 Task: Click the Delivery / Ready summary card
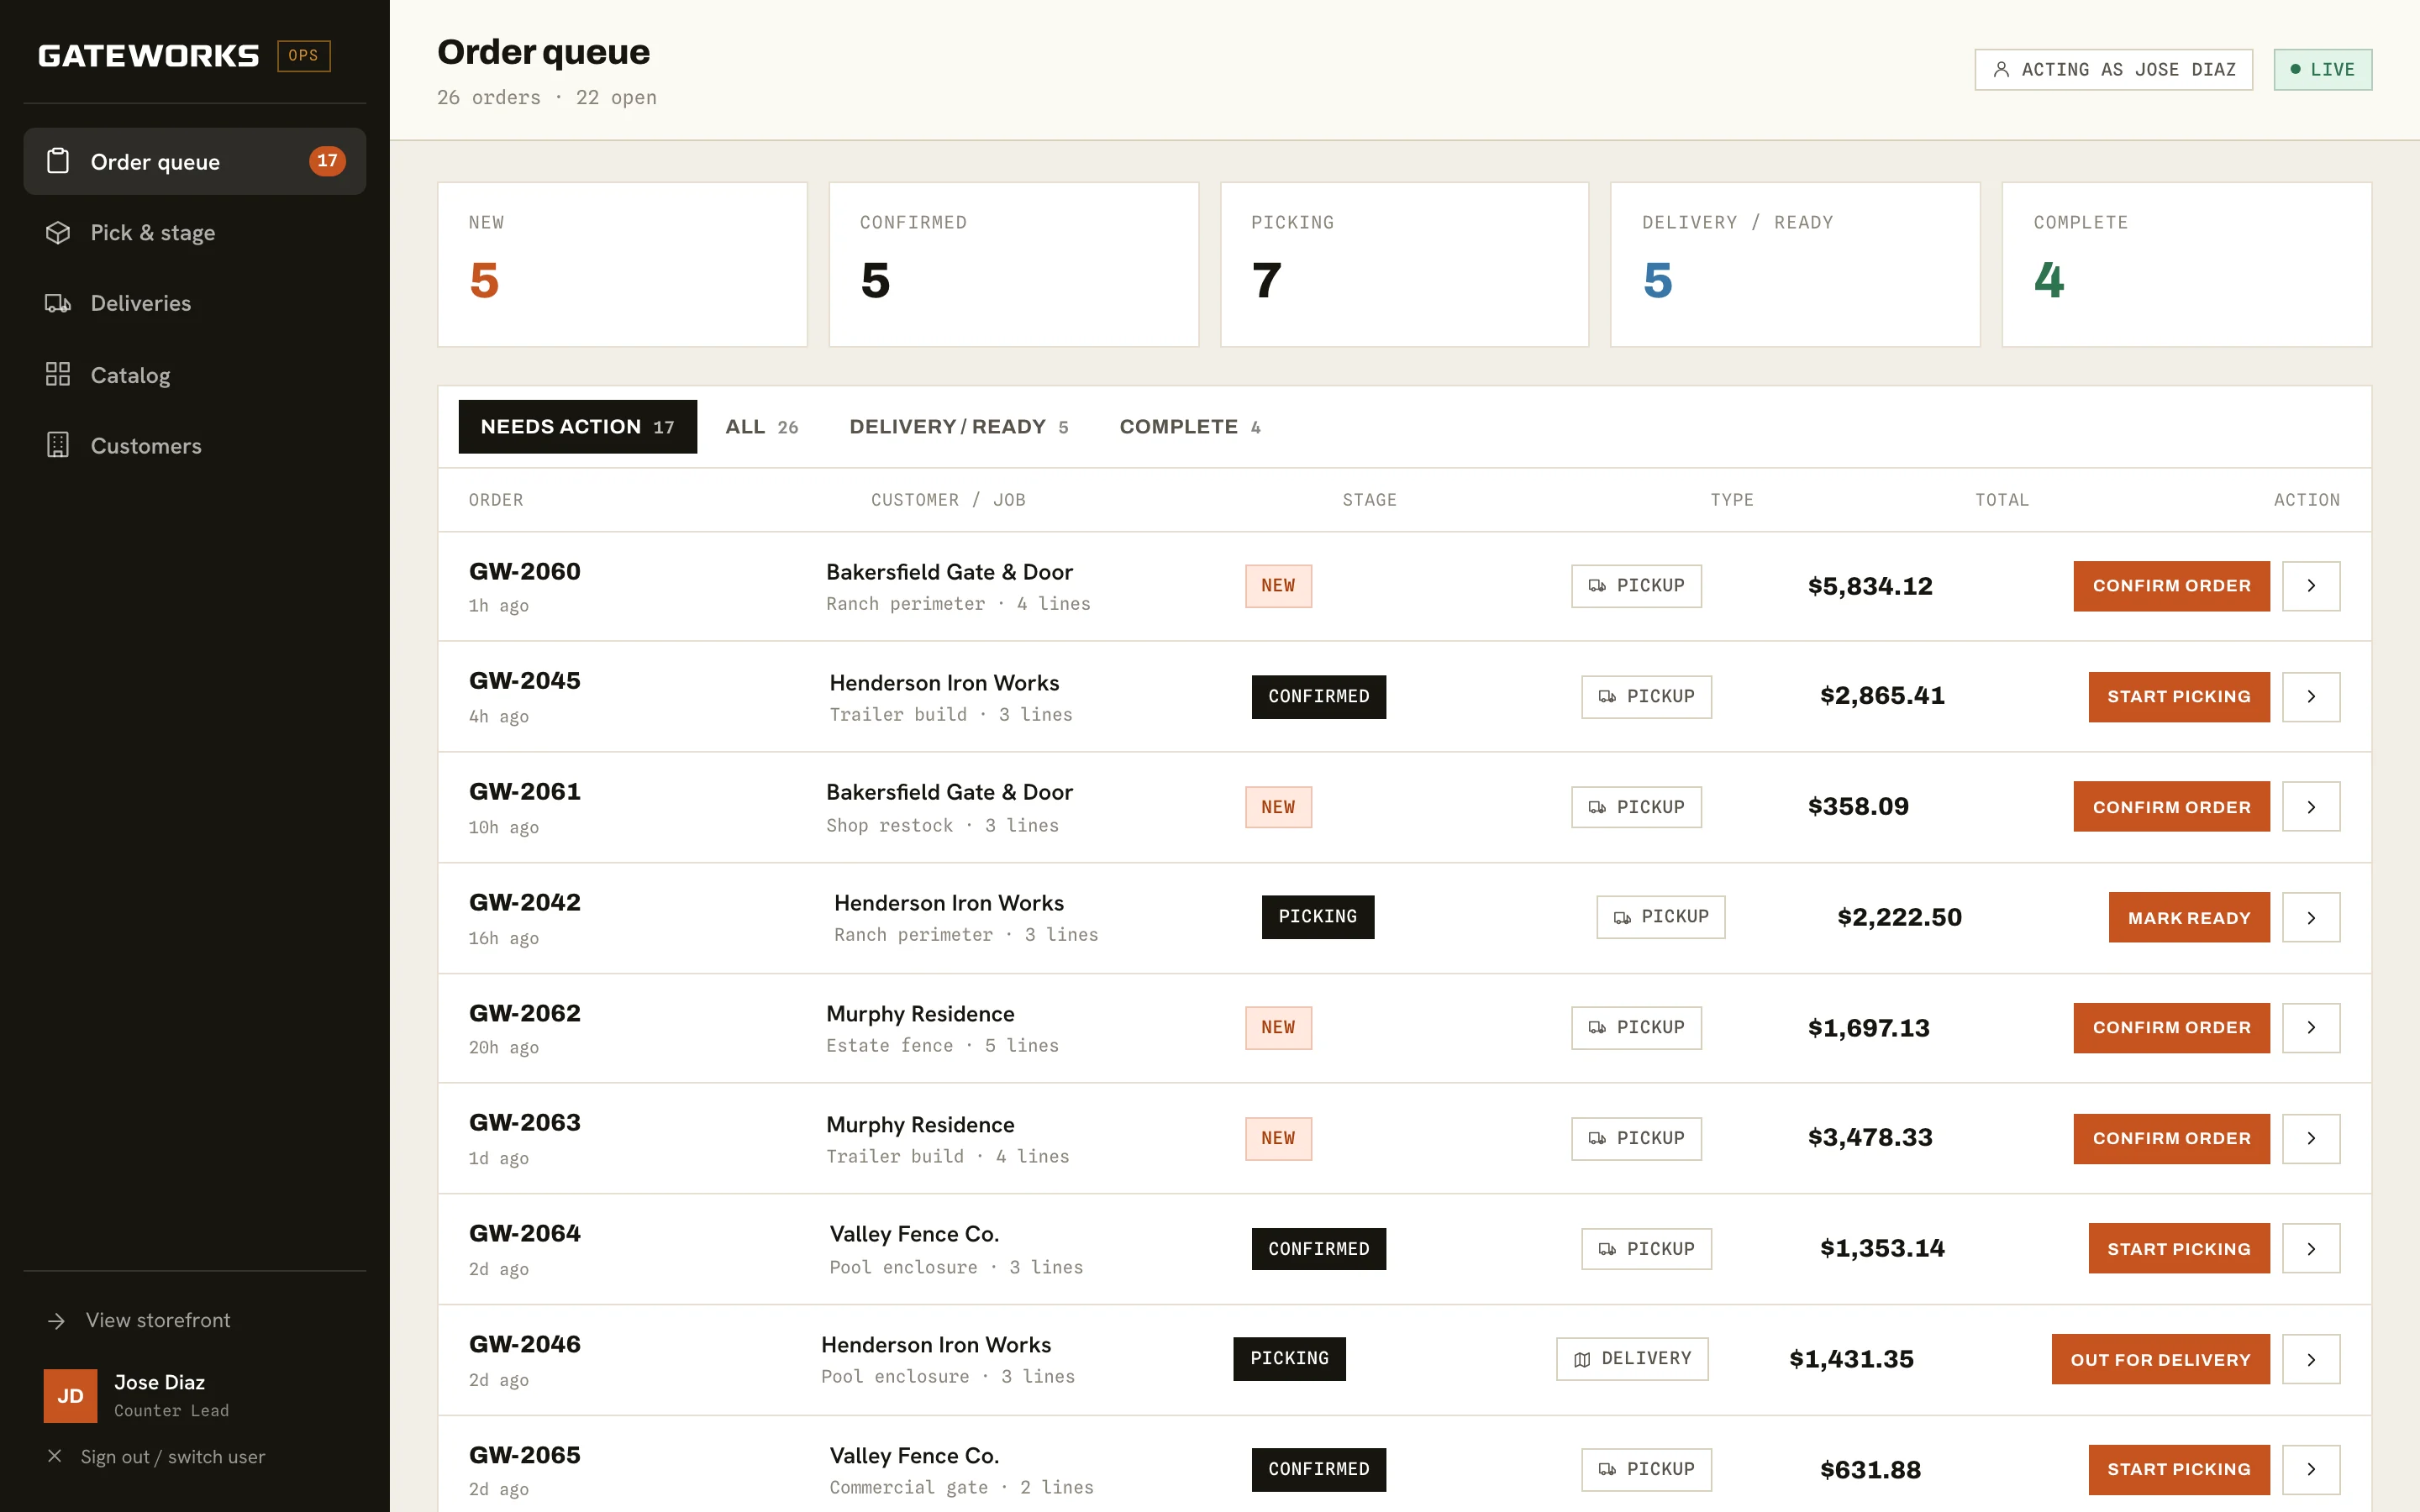pos(1795,264)
